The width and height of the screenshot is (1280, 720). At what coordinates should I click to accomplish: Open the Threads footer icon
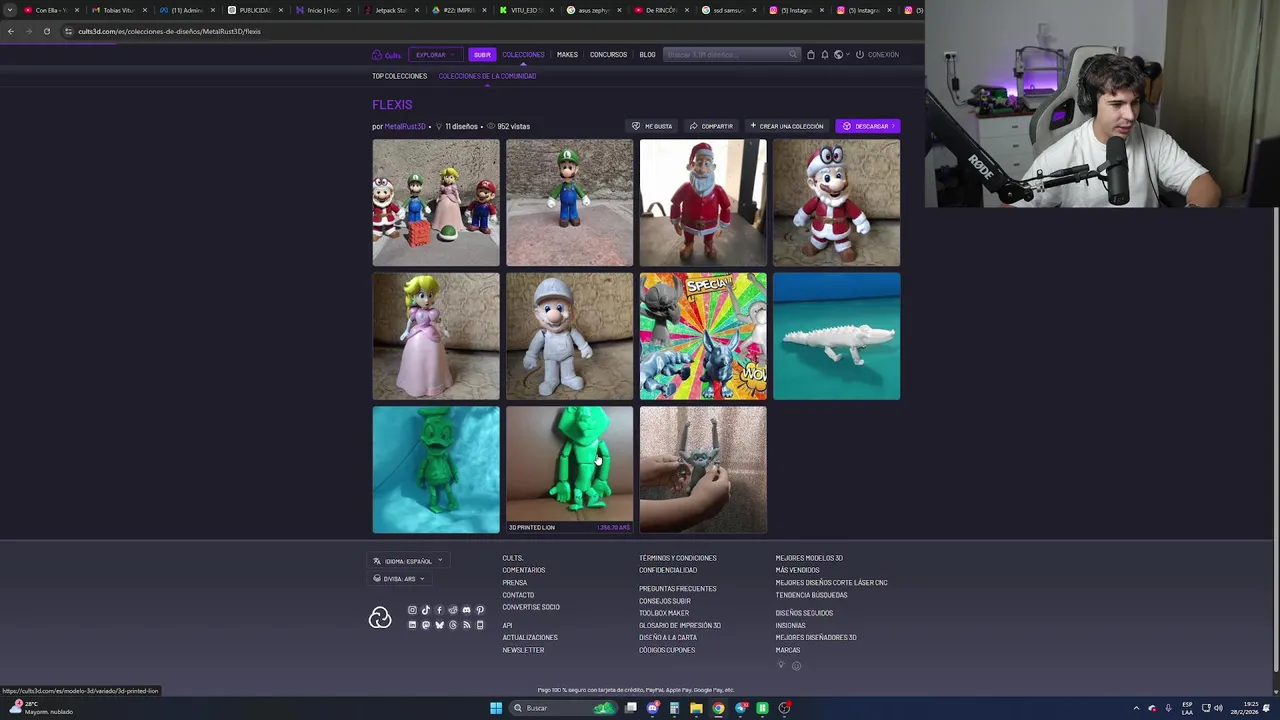(453, 625)
